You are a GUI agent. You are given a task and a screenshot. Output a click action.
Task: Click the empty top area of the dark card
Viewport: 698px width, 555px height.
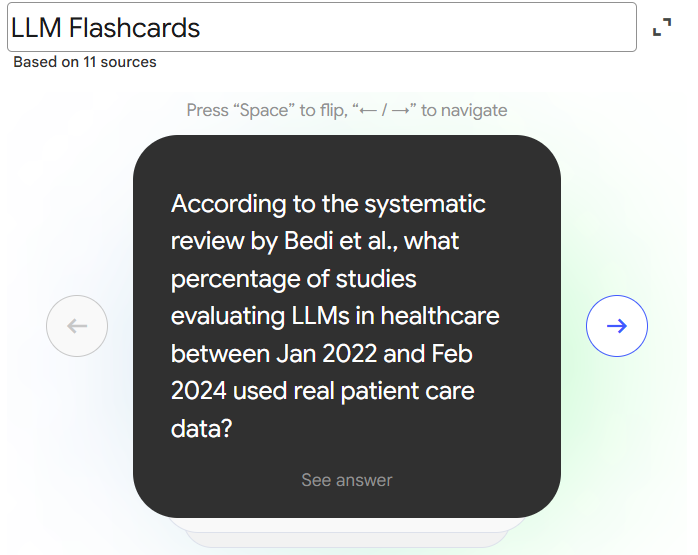(347, 158)
